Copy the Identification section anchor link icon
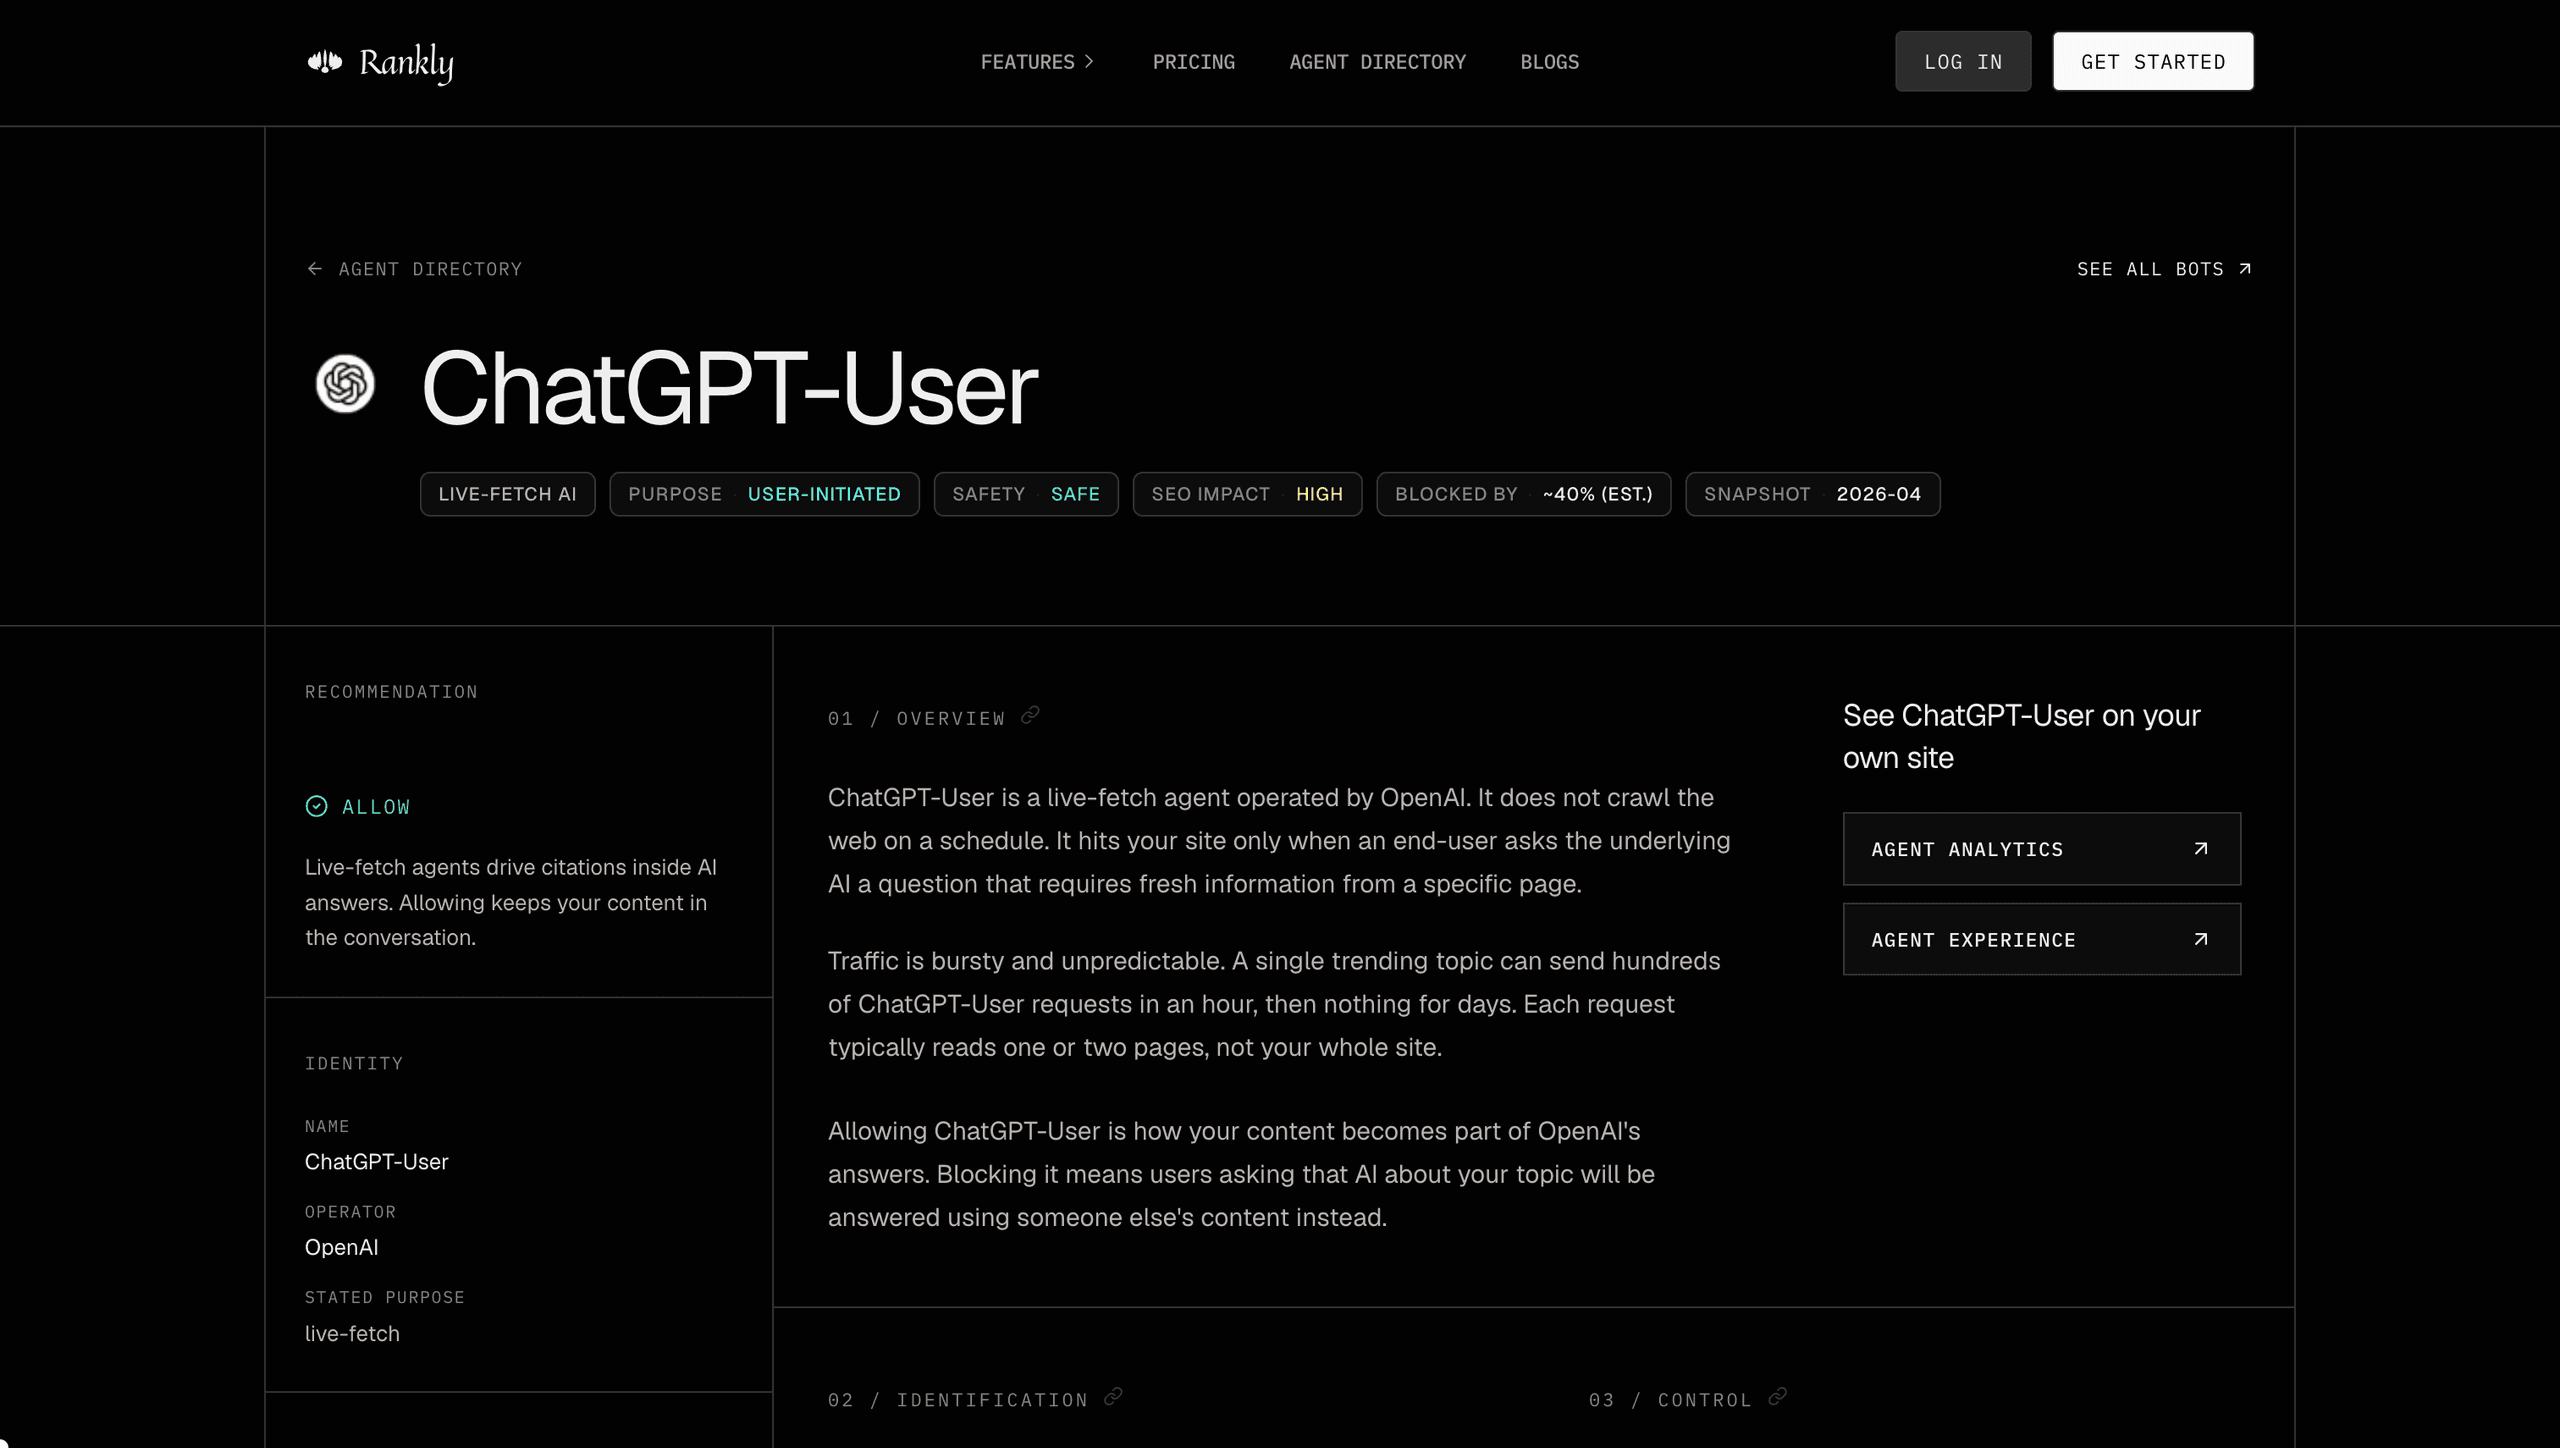This screenshot has height=1448, width=2560. (x=1113, y=1397)
